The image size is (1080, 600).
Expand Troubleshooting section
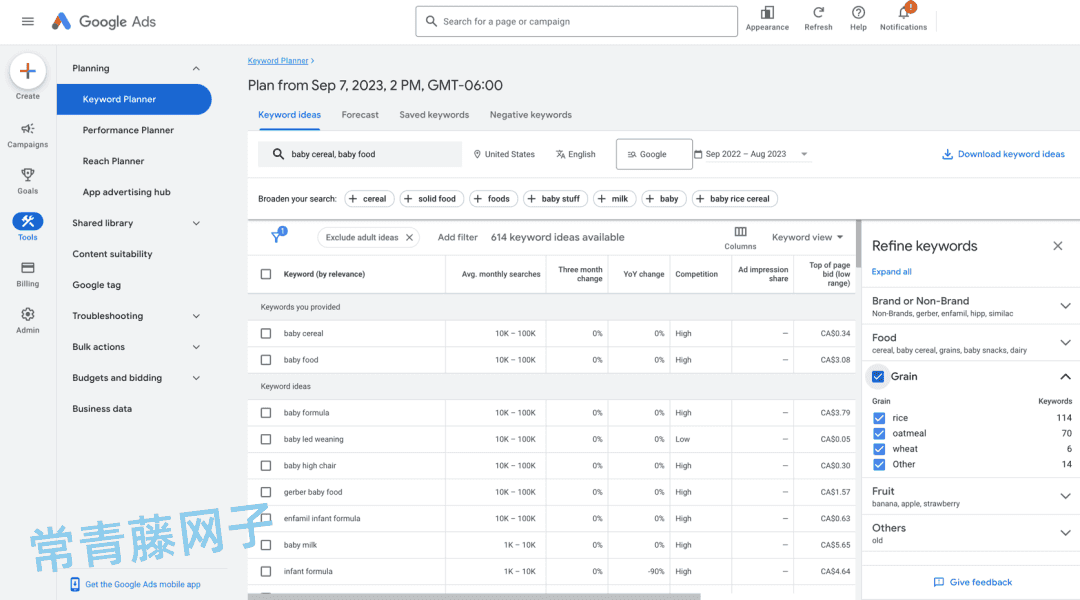(x=196, y=316)
